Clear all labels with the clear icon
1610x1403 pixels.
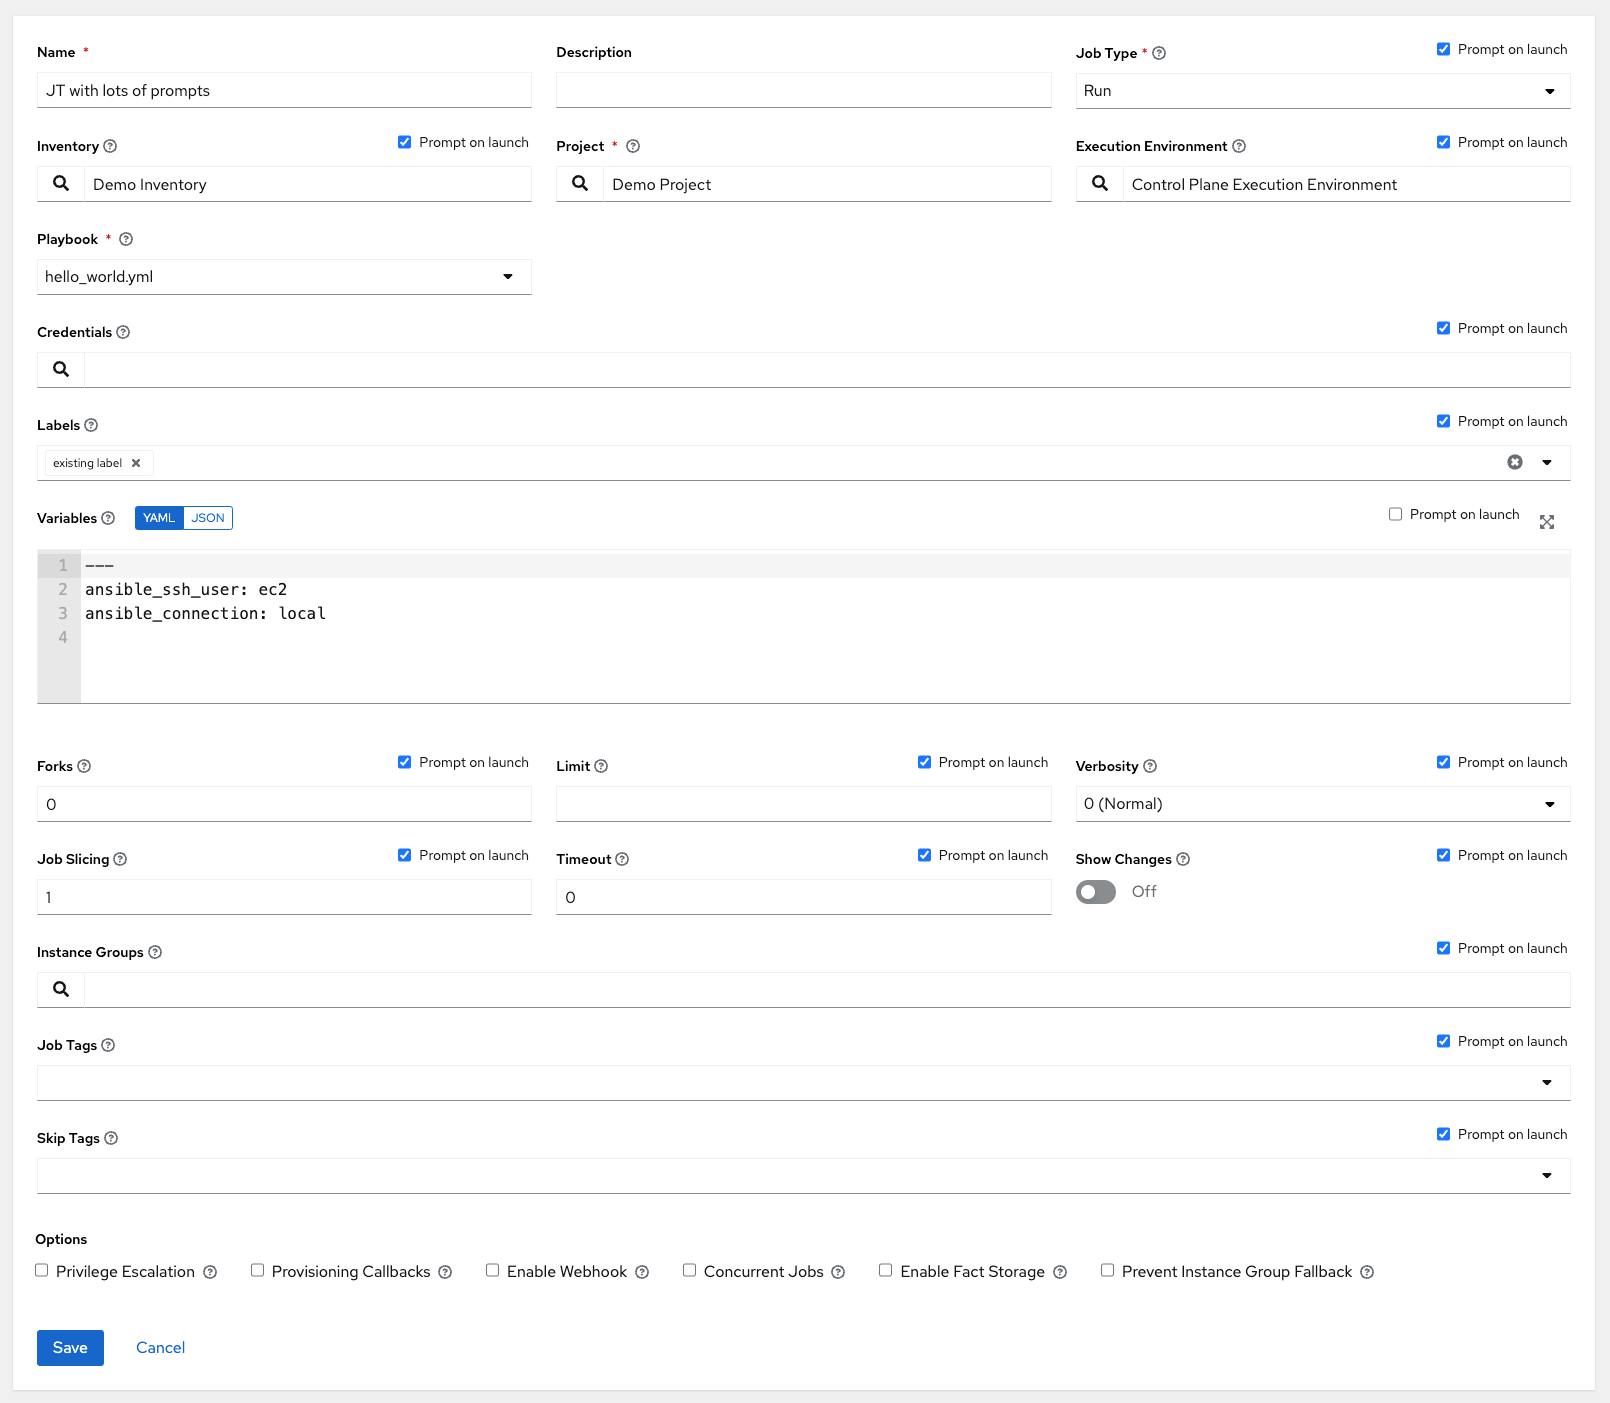coord(1514,462)
